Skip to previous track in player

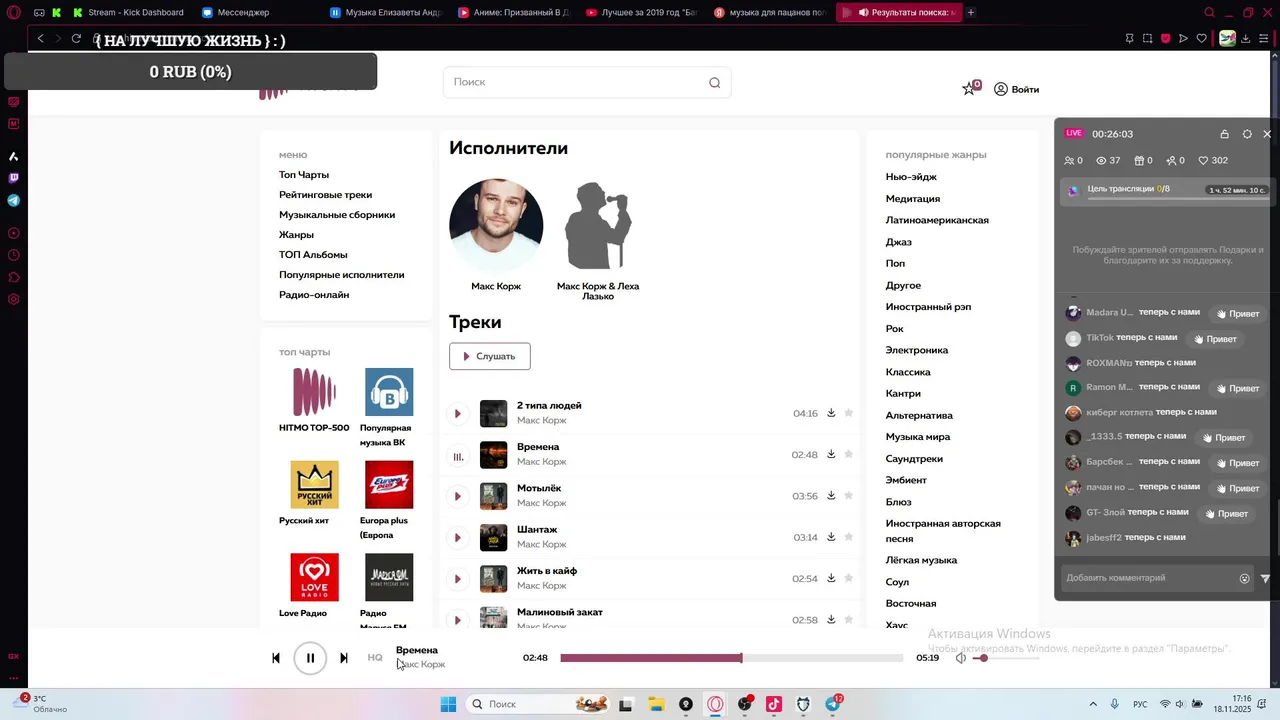pyautogui.click(x=276, y=658)
